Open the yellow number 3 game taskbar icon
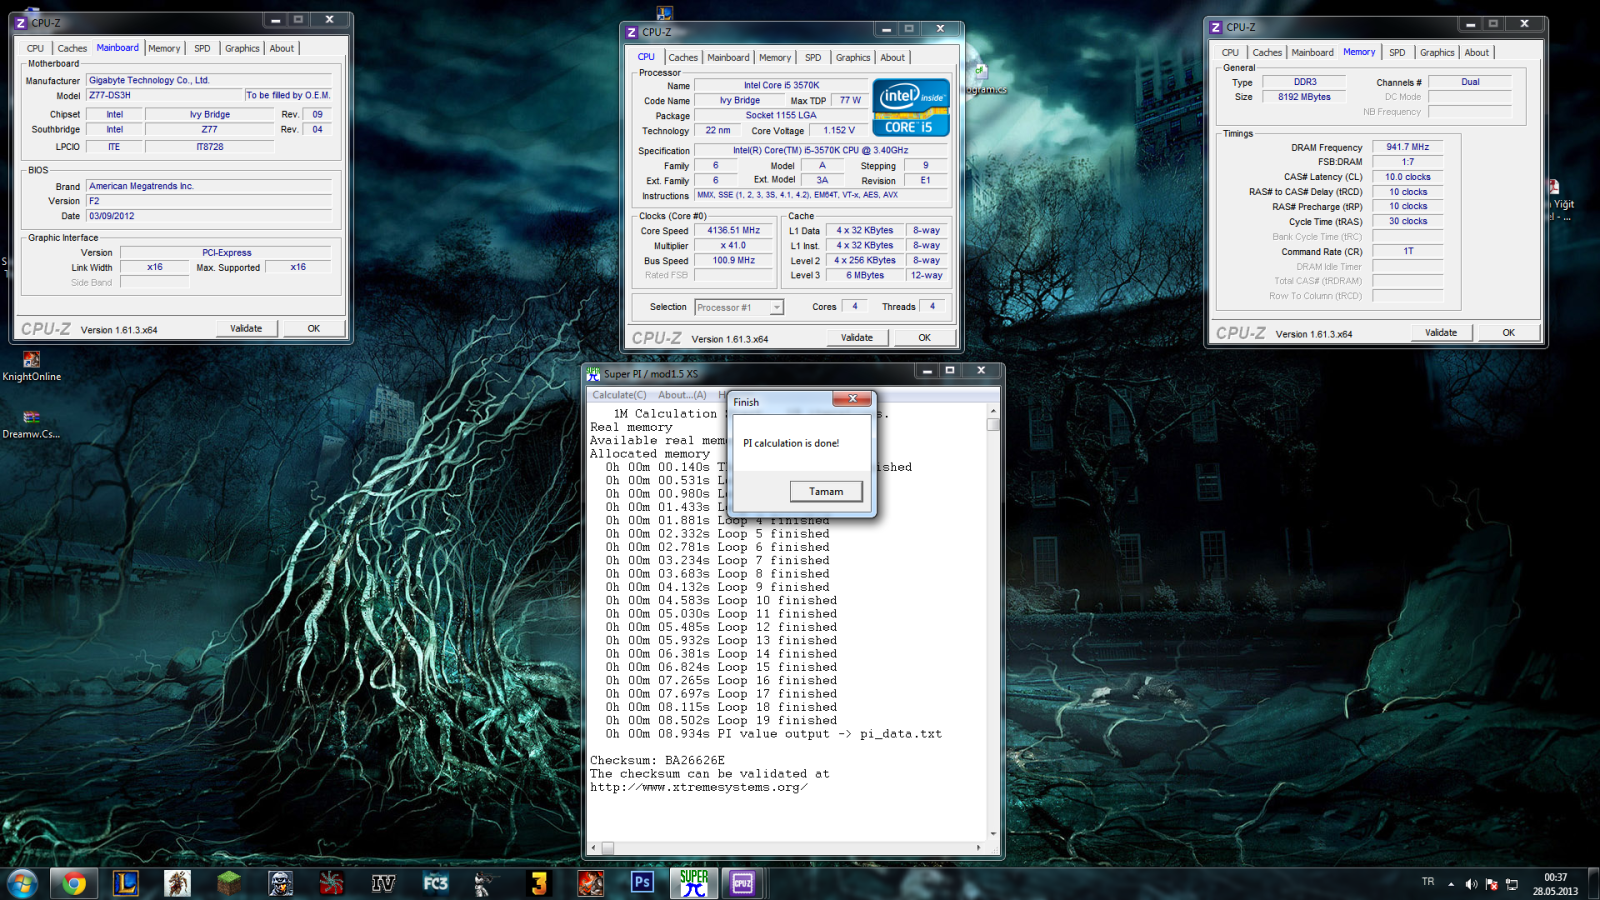The image size is (1600, 900). pyautogui.click(x=539, y=883)
